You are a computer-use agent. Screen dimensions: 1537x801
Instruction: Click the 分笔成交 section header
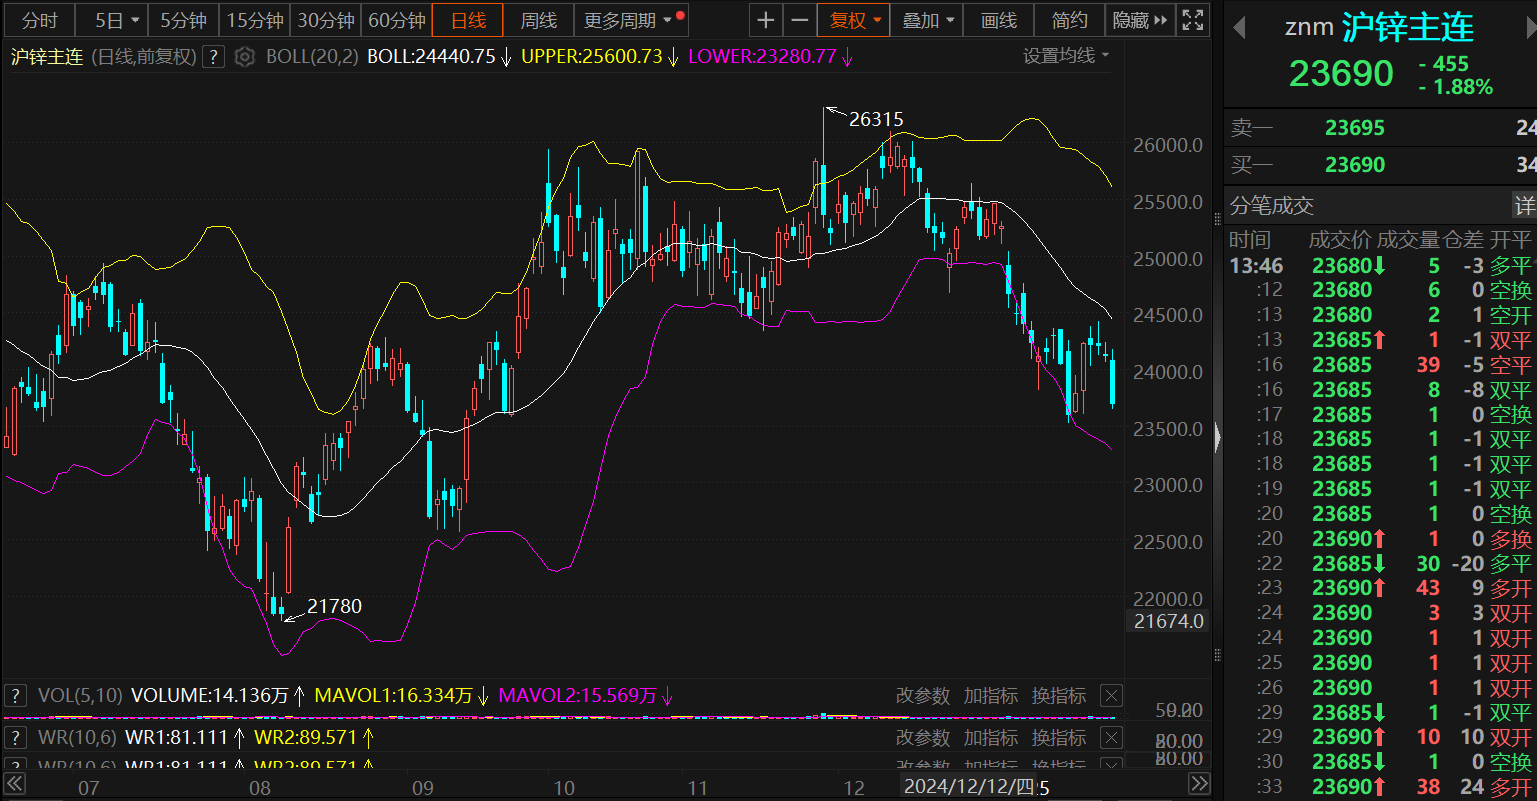[x=1272, y=206]
